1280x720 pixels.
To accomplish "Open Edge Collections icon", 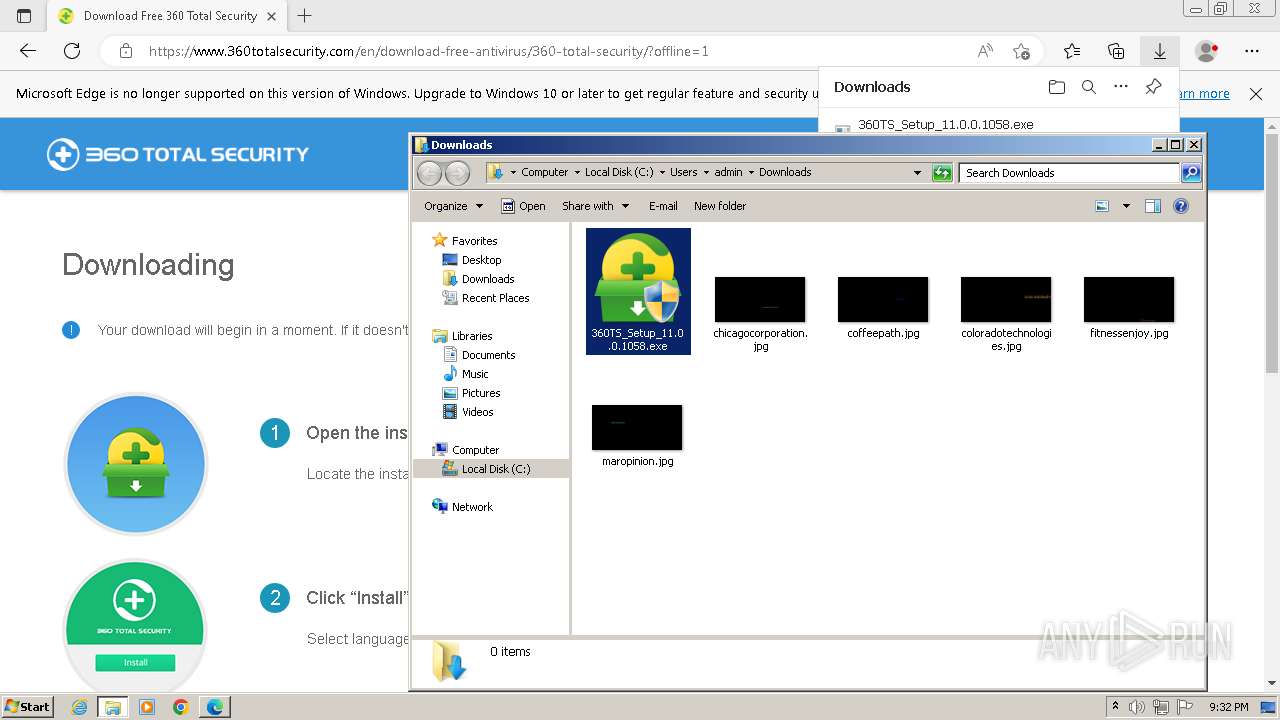I will coord(1116,51).
